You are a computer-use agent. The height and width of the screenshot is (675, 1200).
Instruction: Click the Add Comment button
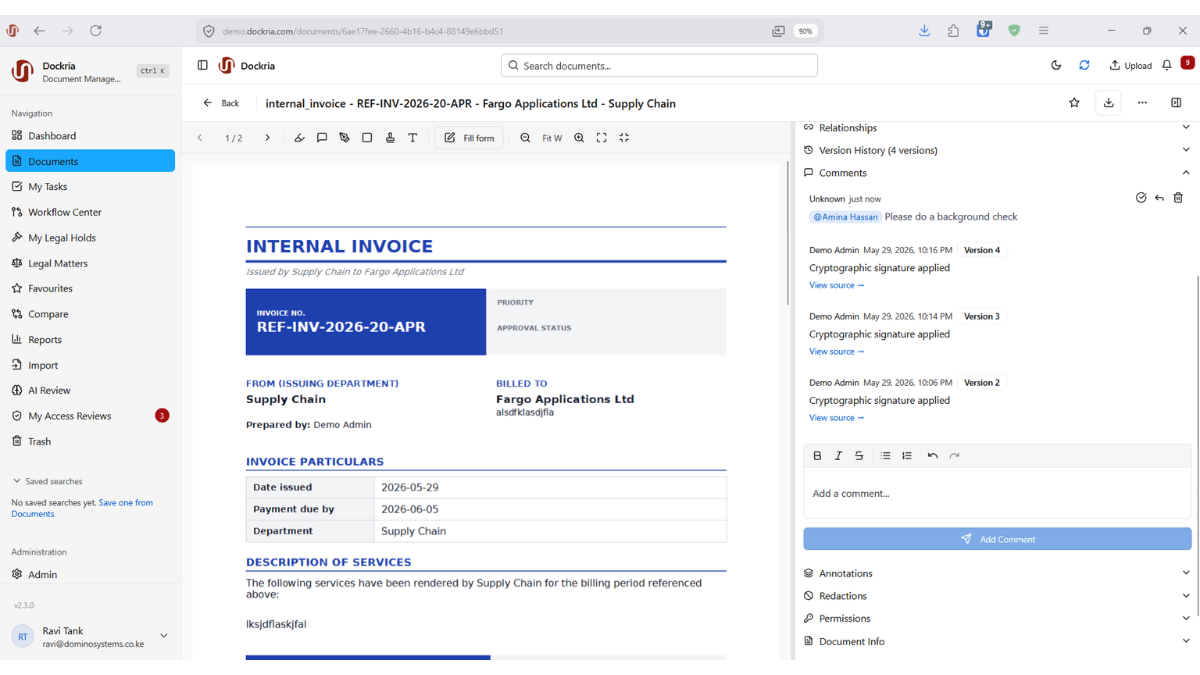point(997,539)
